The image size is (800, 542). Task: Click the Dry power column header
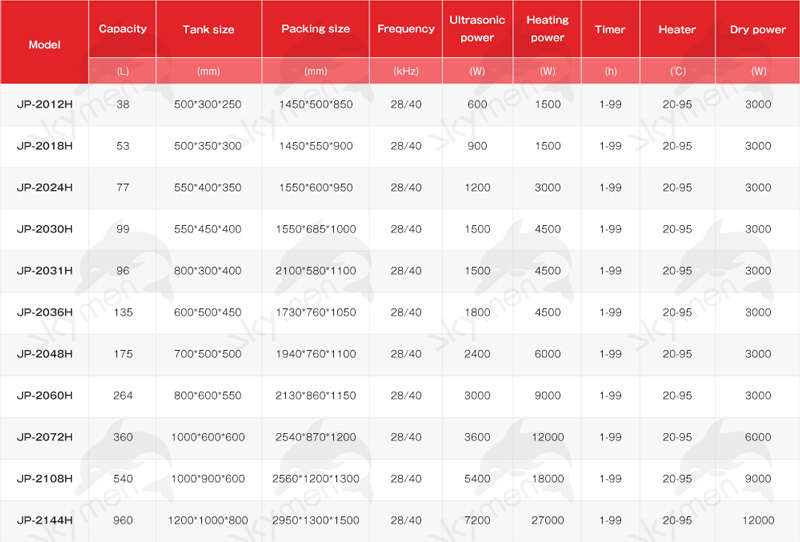click(x=758, y=29)
